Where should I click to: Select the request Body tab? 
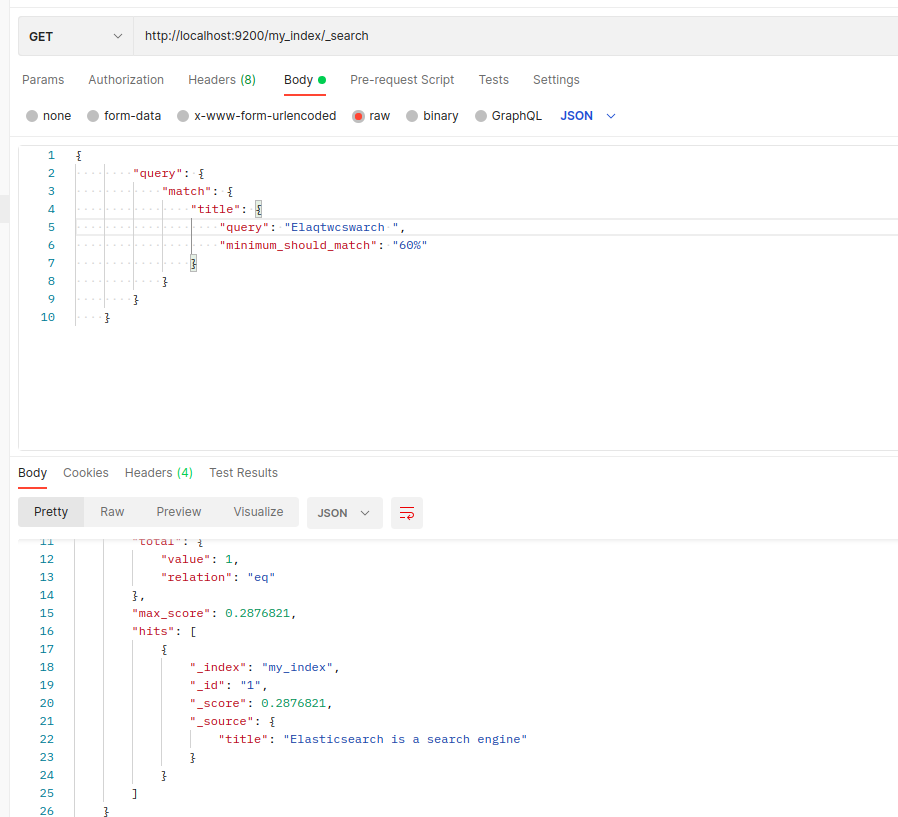(305, 80)
